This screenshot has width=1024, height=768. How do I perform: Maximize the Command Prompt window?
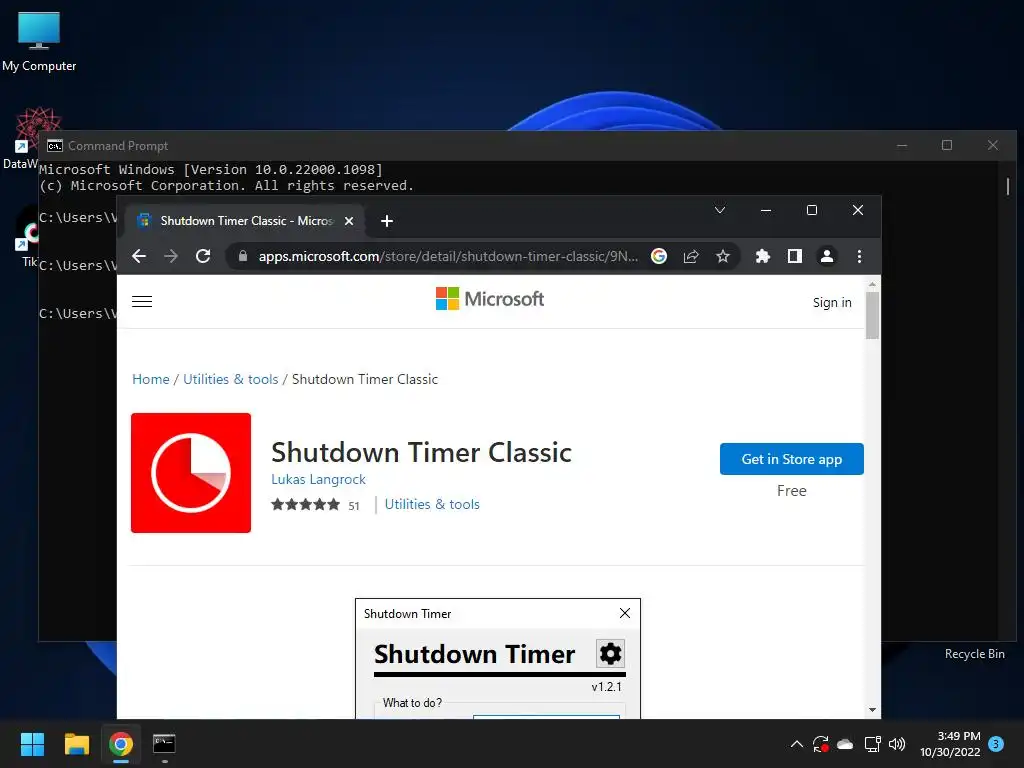click(947, 145)
